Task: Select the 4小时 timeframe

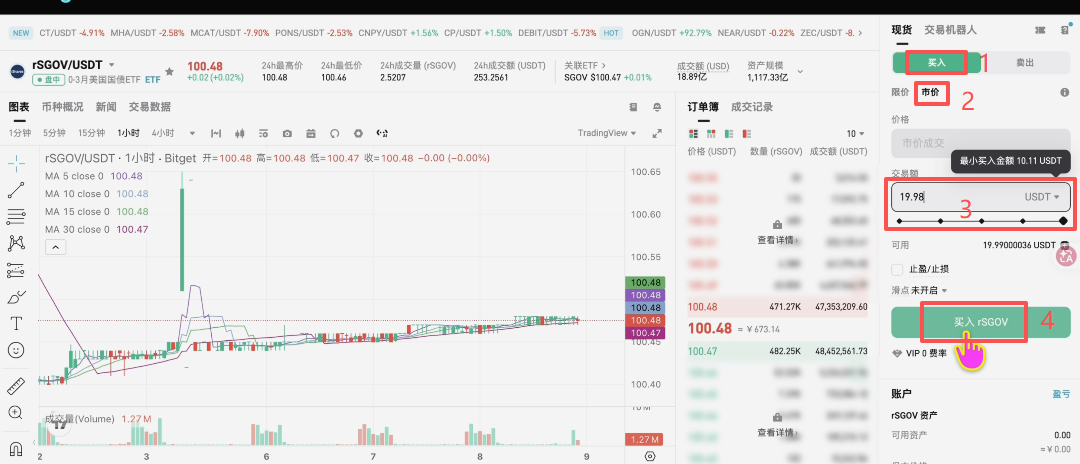Action: 163,133
